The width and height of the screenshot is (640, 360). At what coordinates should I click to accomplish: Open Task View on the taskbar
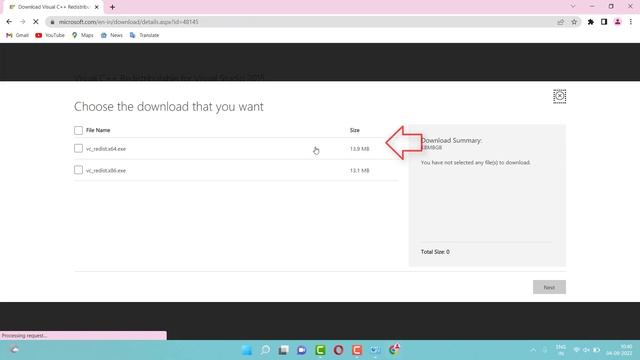(284, 350)
